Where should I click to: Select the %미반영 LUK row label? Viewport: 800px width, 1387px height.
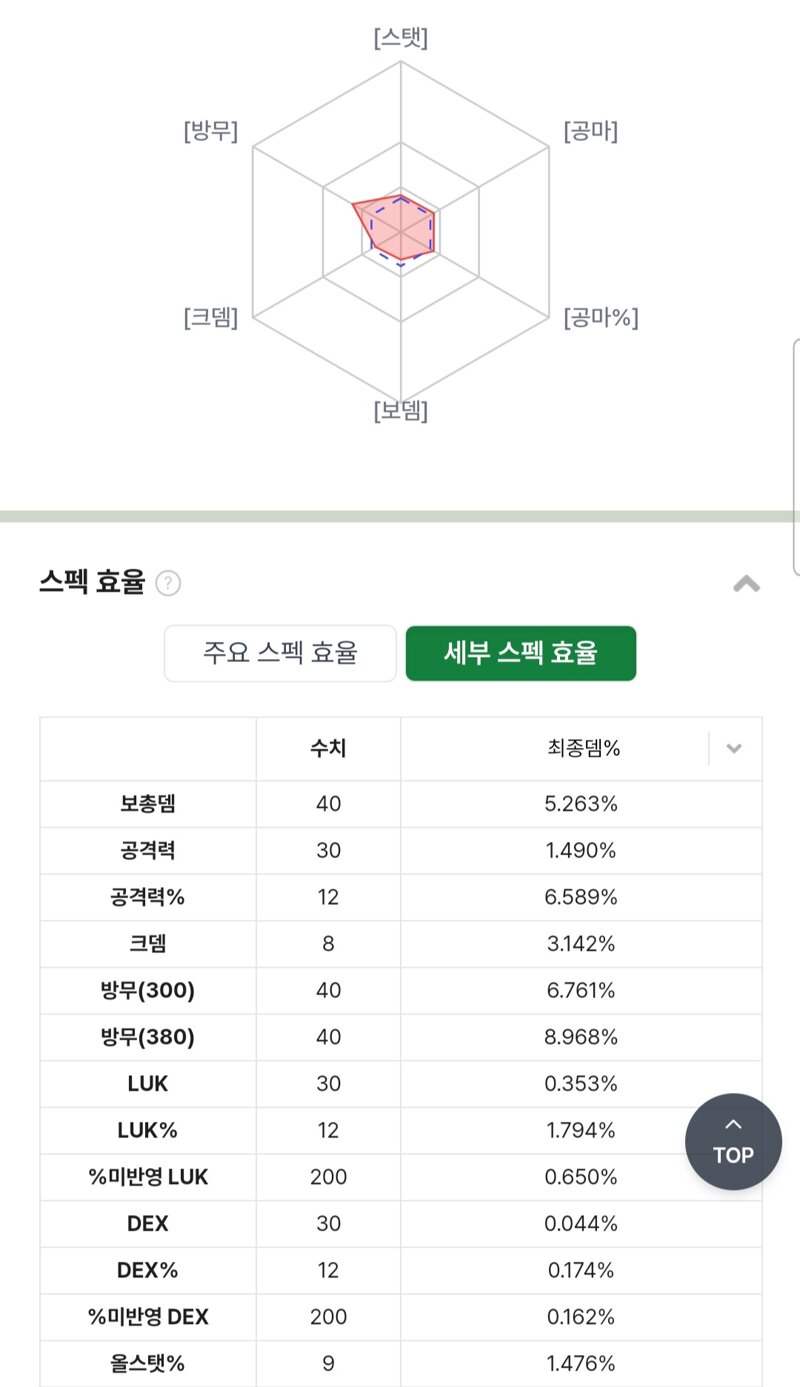click(x=148, y=1177)
